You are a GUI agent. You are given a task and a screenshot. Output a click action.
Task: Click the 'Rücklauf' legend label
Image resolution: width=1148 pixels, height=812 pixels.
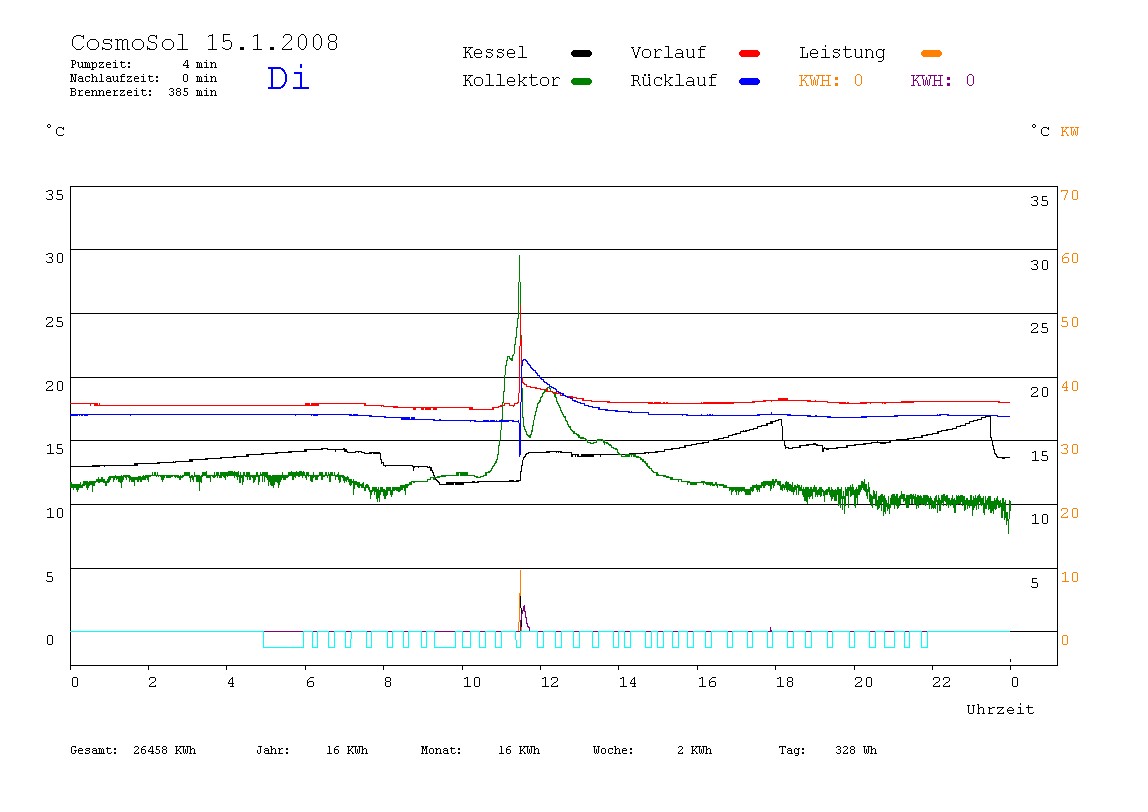(x=673, y=81)
